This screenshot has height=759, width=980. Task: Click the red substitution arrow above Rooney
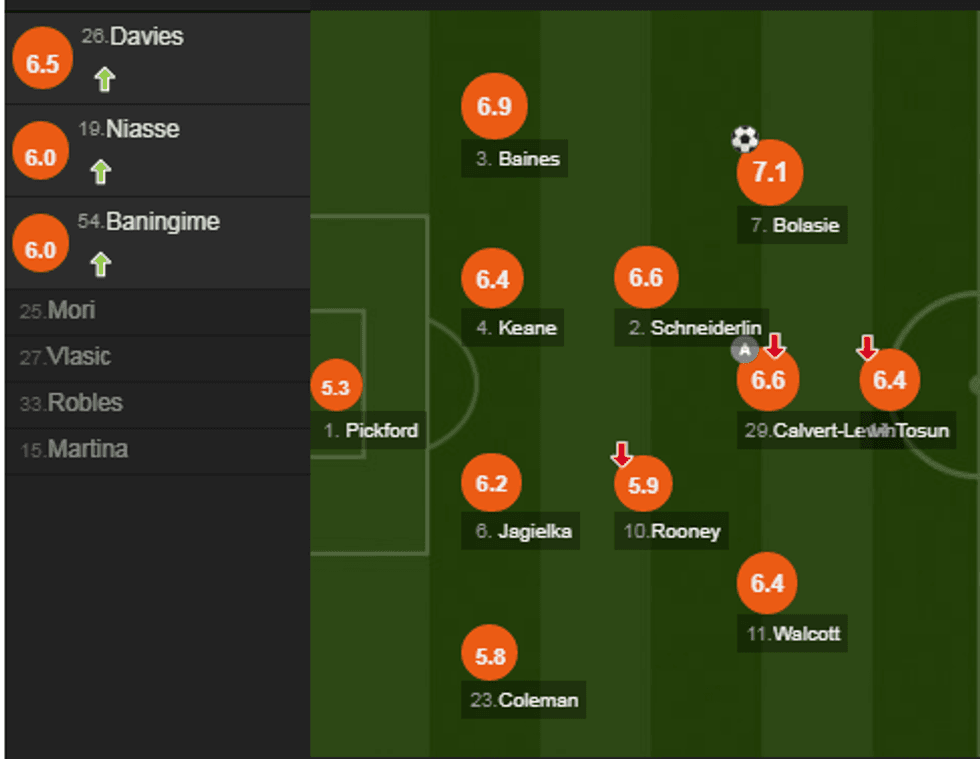(621, 456)
